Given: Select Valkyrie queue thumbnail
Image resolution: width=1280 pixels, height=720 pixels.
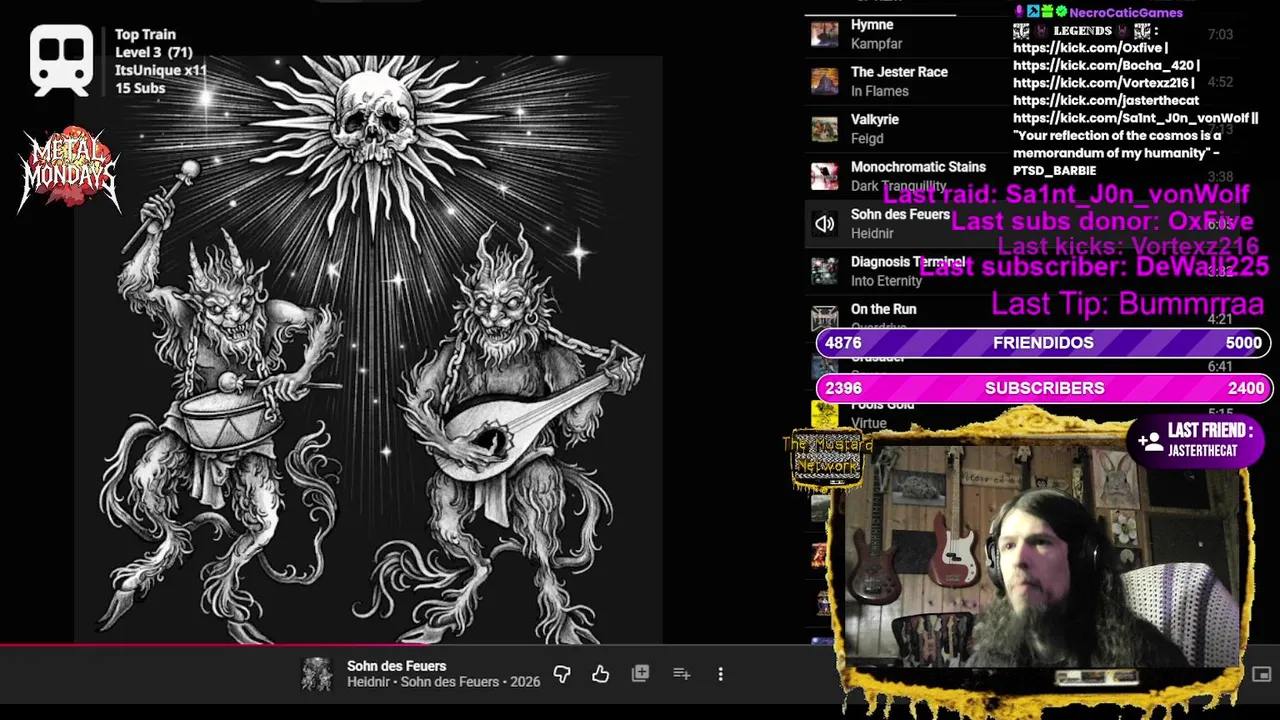Looking at the screenshot, I should [824, 129].
